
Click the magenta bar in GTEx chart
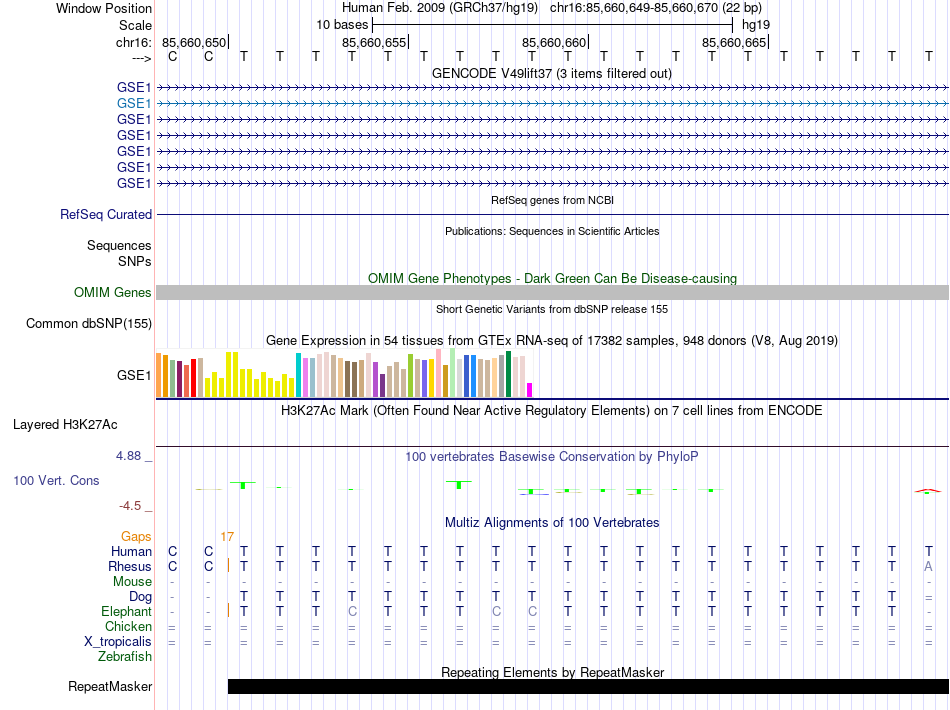(x=530, y=390)
